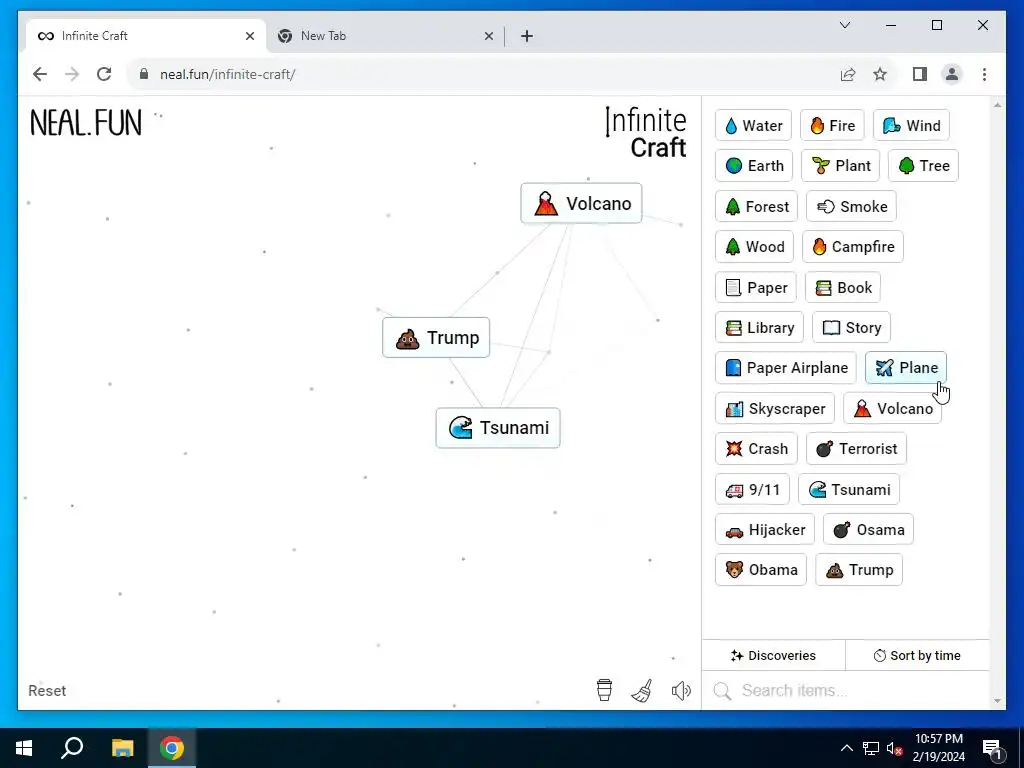The height and width of the screenshot is (768, 1024).
Task: Select the Obama element
Action: [x=761, y=570]
